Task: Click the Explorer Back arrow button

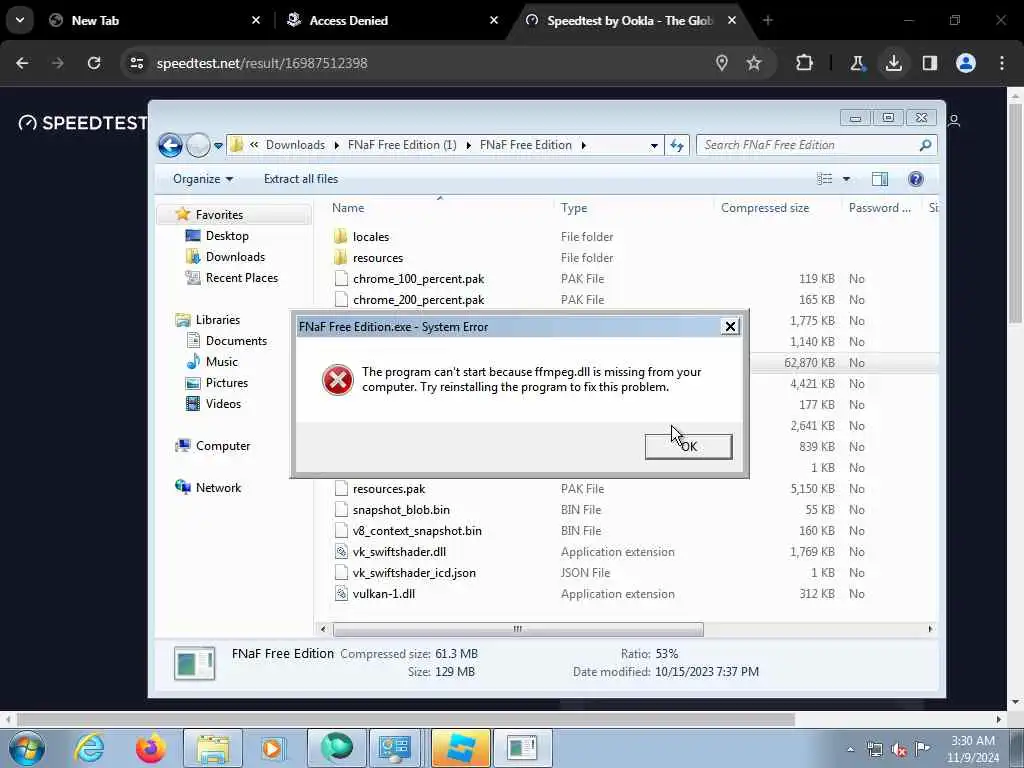Action: [170, 145]
